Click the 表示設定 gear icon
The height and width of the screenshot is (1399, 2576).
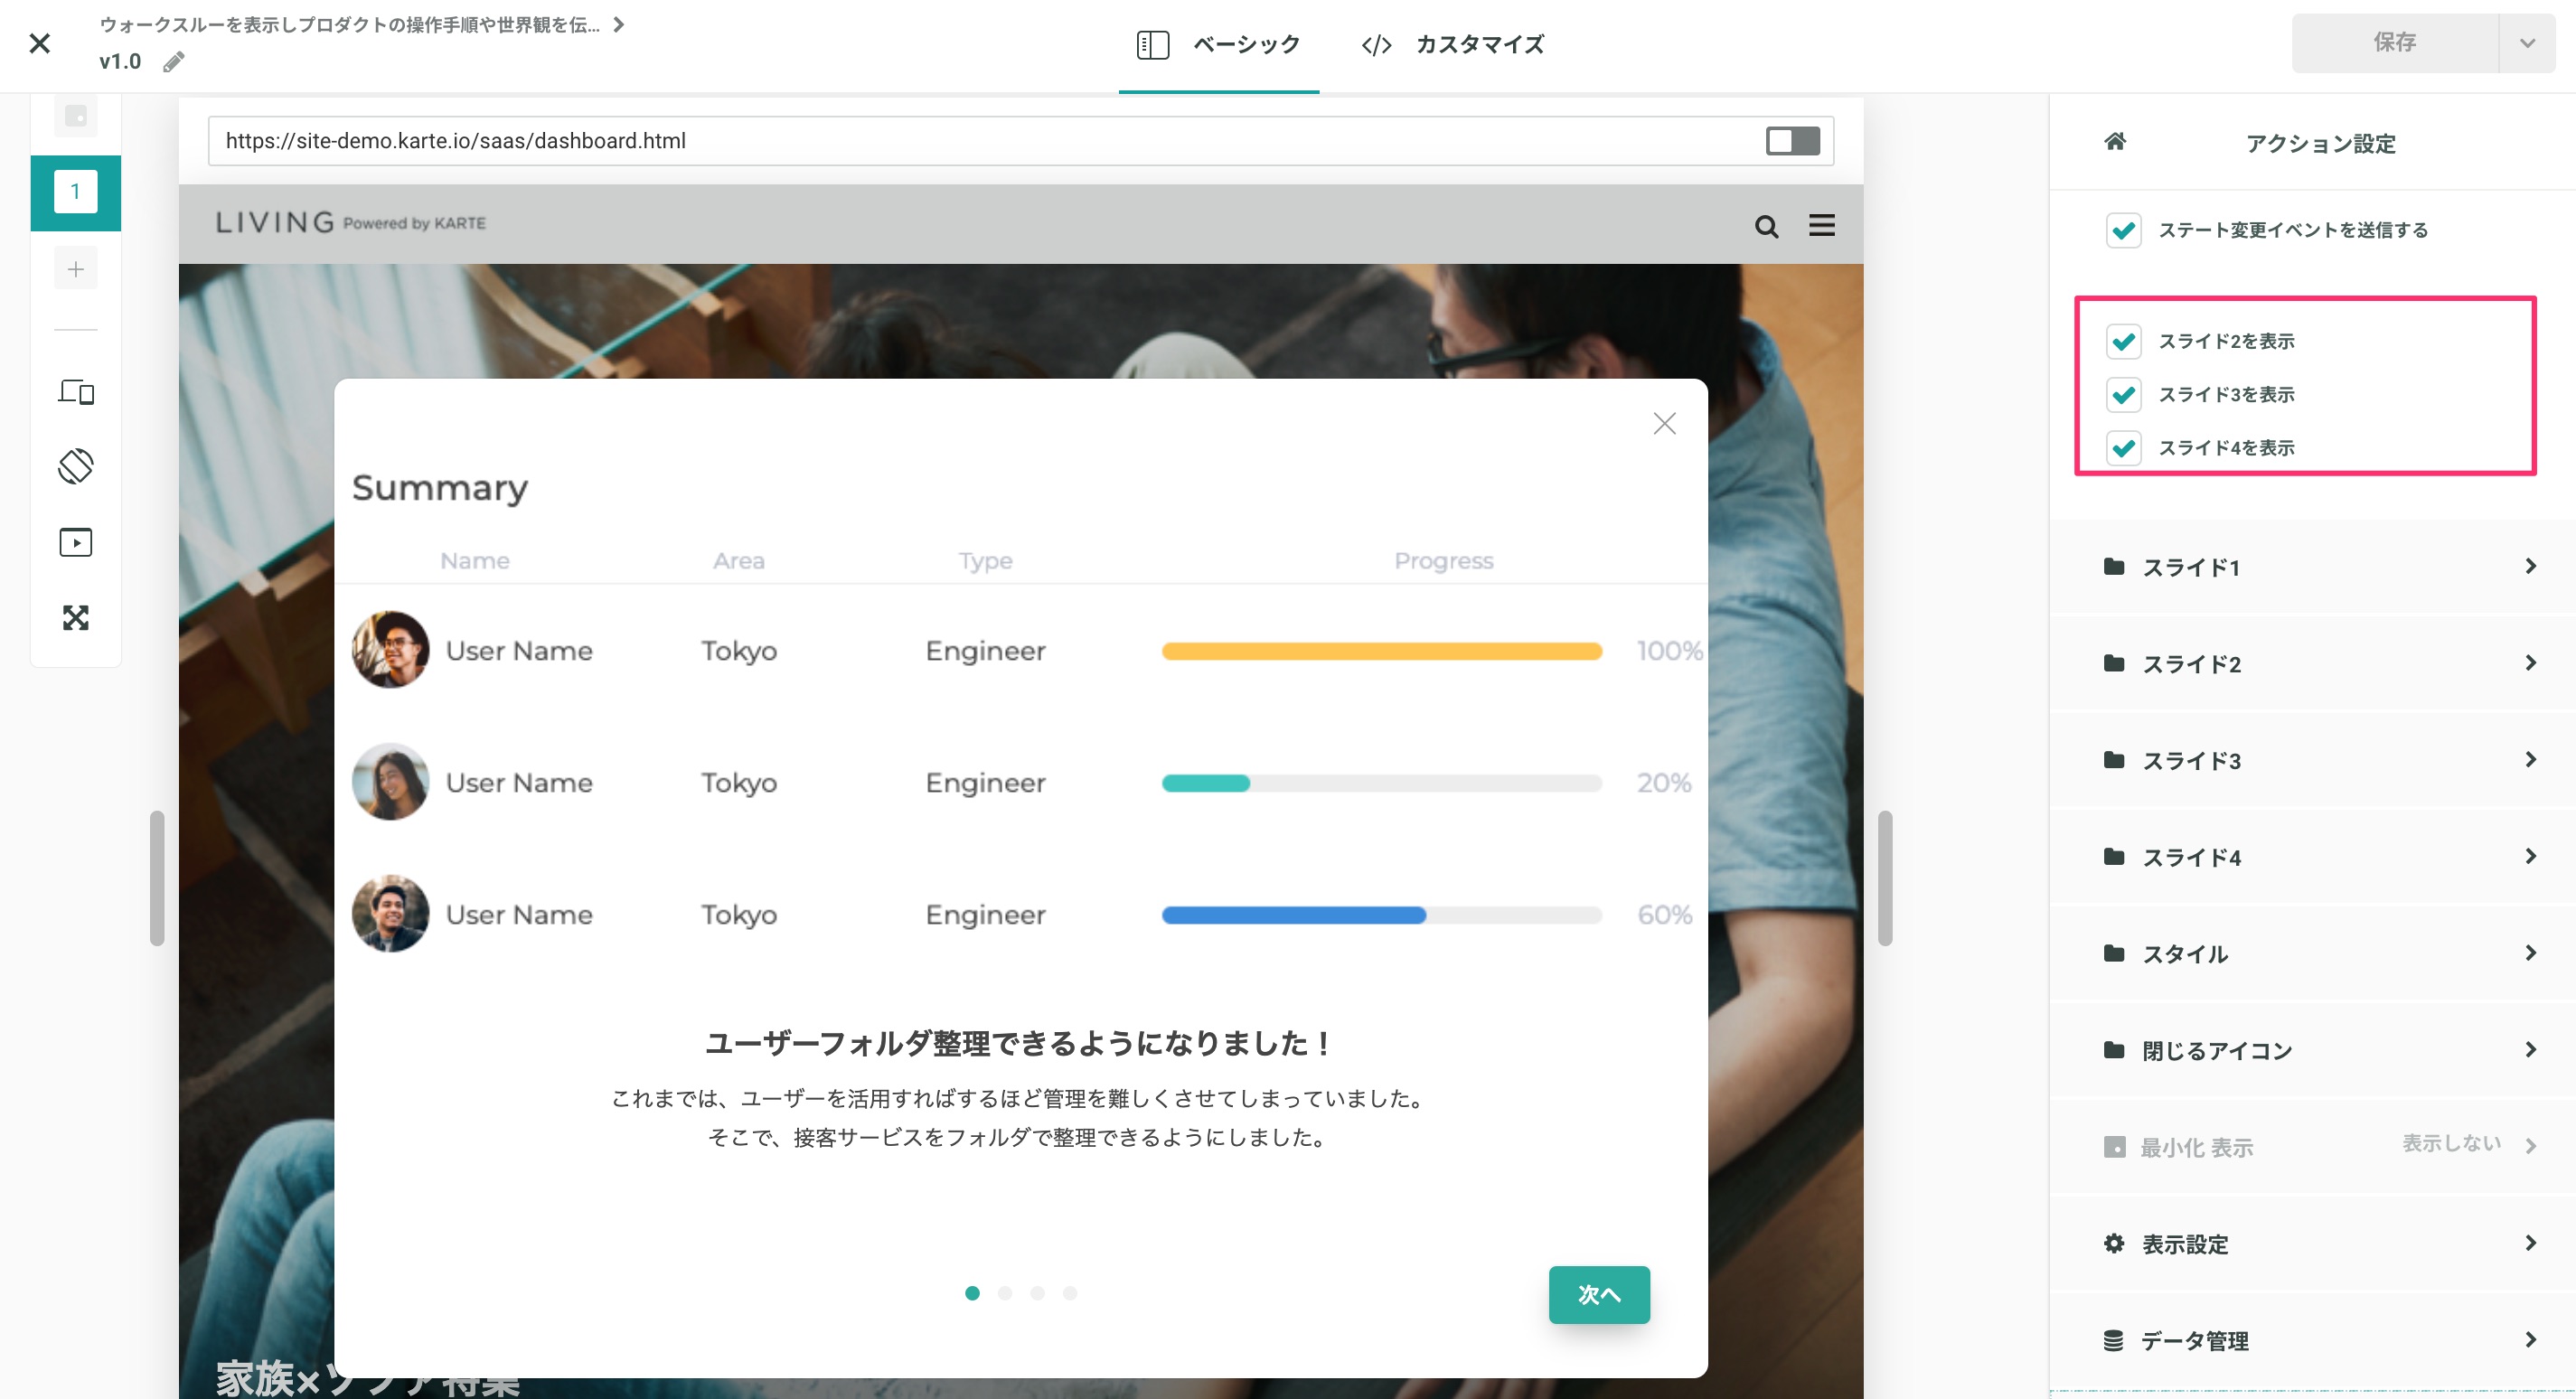[2113, 1243]
